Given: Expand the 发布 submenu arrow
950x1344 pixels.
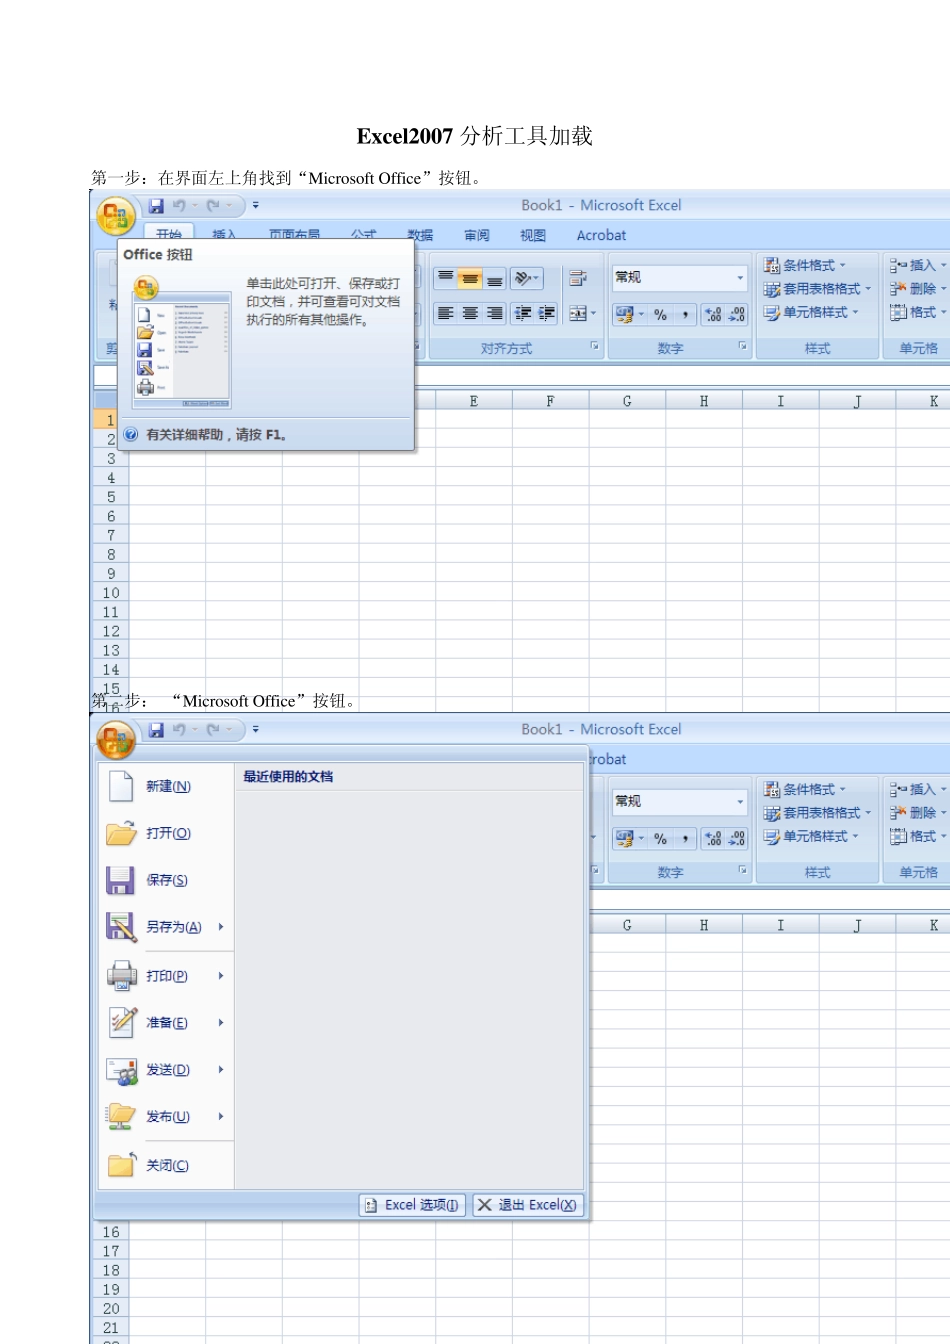Looking at the screenshot, I should (221, 1116).
